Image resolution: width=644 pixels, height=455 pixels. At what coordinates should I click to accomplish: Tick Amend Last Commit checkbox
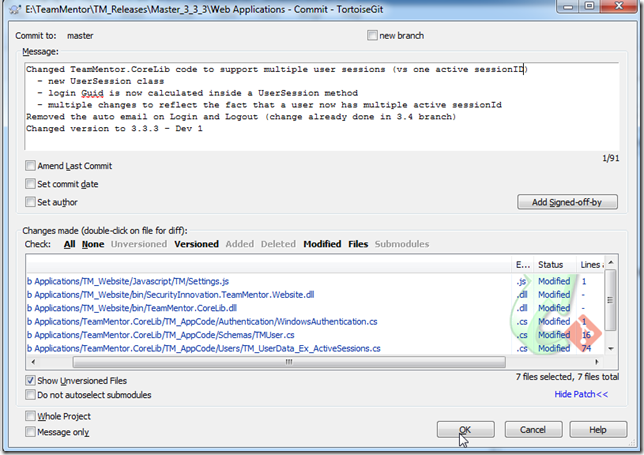click(30, 165)
